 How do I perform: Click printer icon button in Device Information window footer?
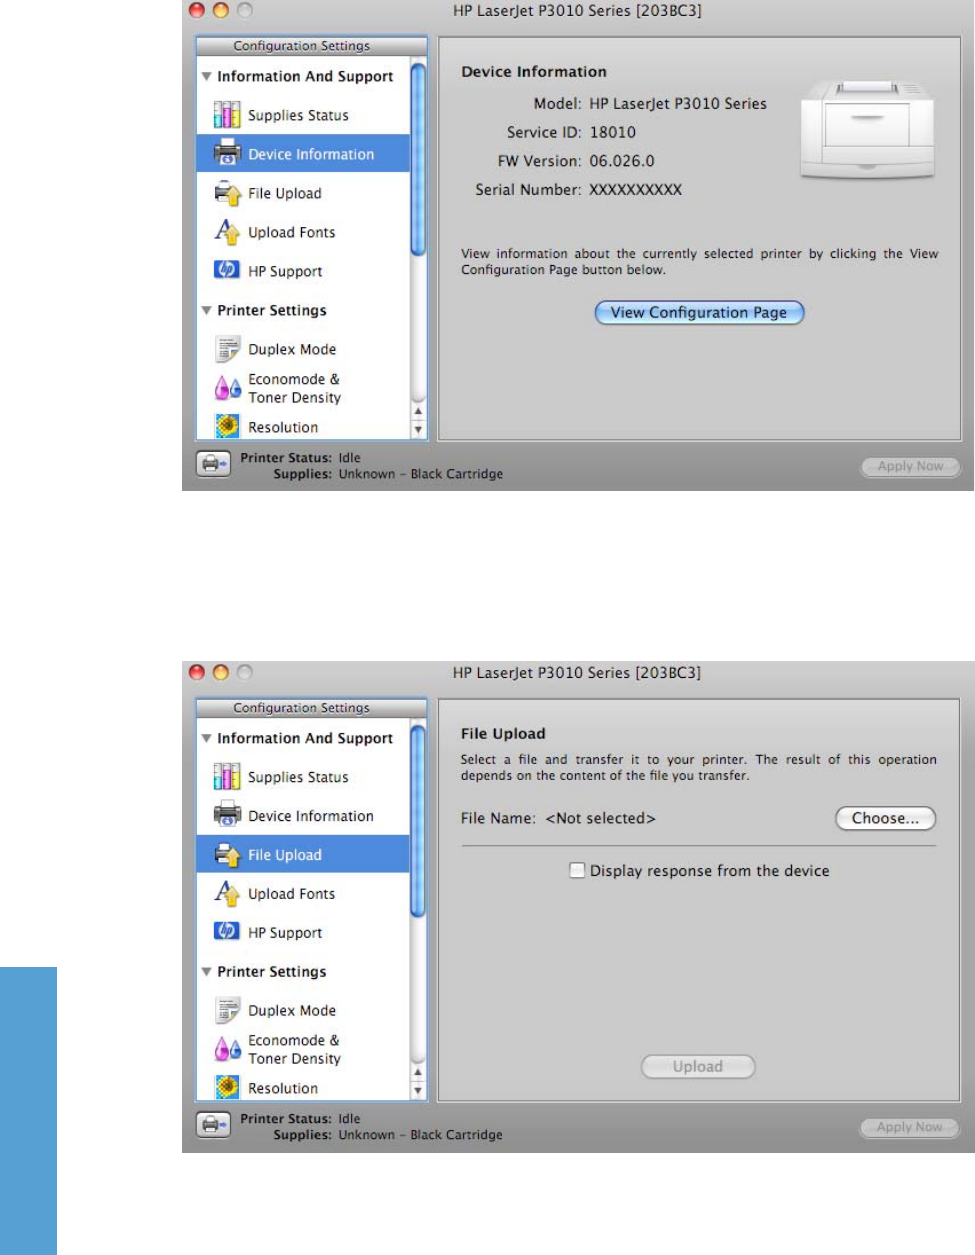(213, 464)
